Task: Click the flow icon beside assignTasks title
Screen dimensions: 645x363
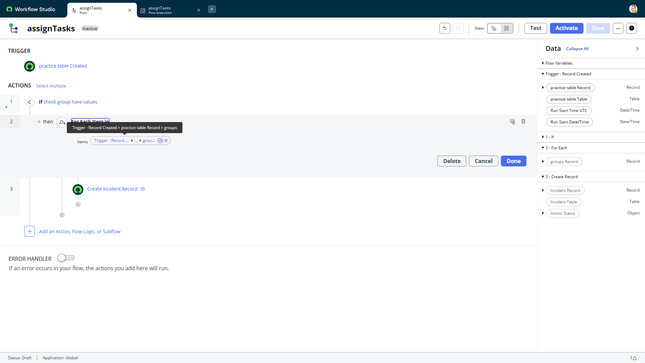Action: (14, 28)
